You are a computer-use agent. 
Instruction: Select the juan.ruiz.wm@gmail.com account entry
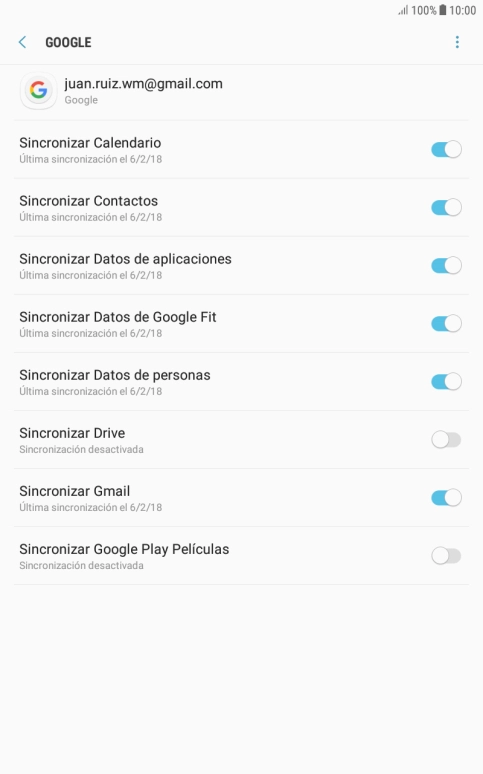pos(242,92)
